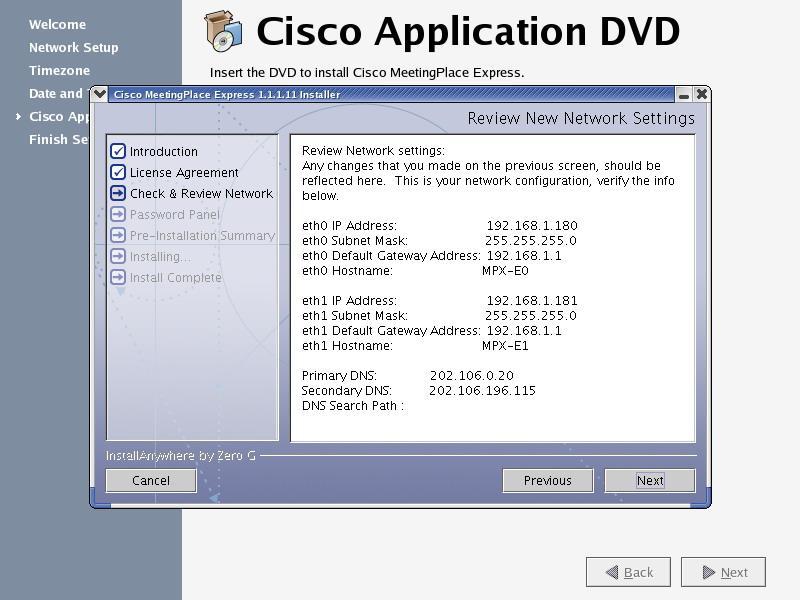Click InstallAnywhere by Zero G text
The height and width of the screenshot is (600, 800).
181,456
